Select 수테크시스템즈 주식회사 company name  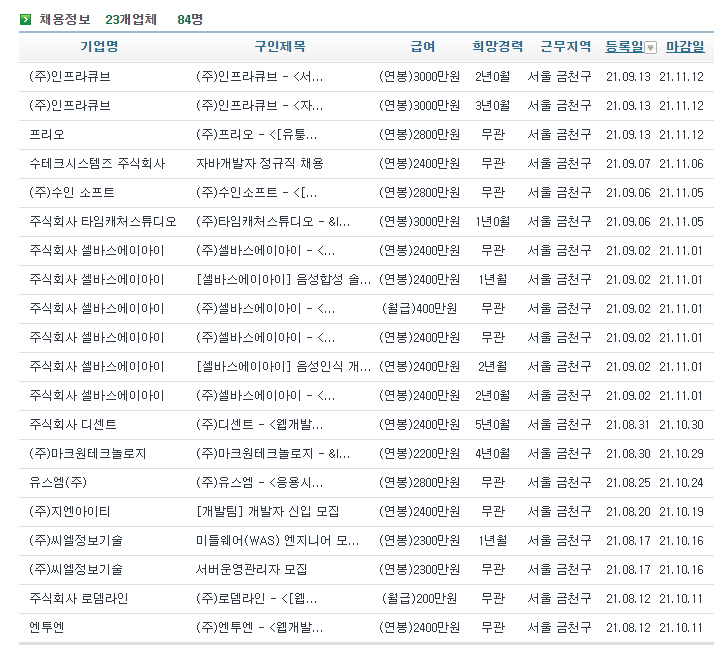[x=97, y=163]
